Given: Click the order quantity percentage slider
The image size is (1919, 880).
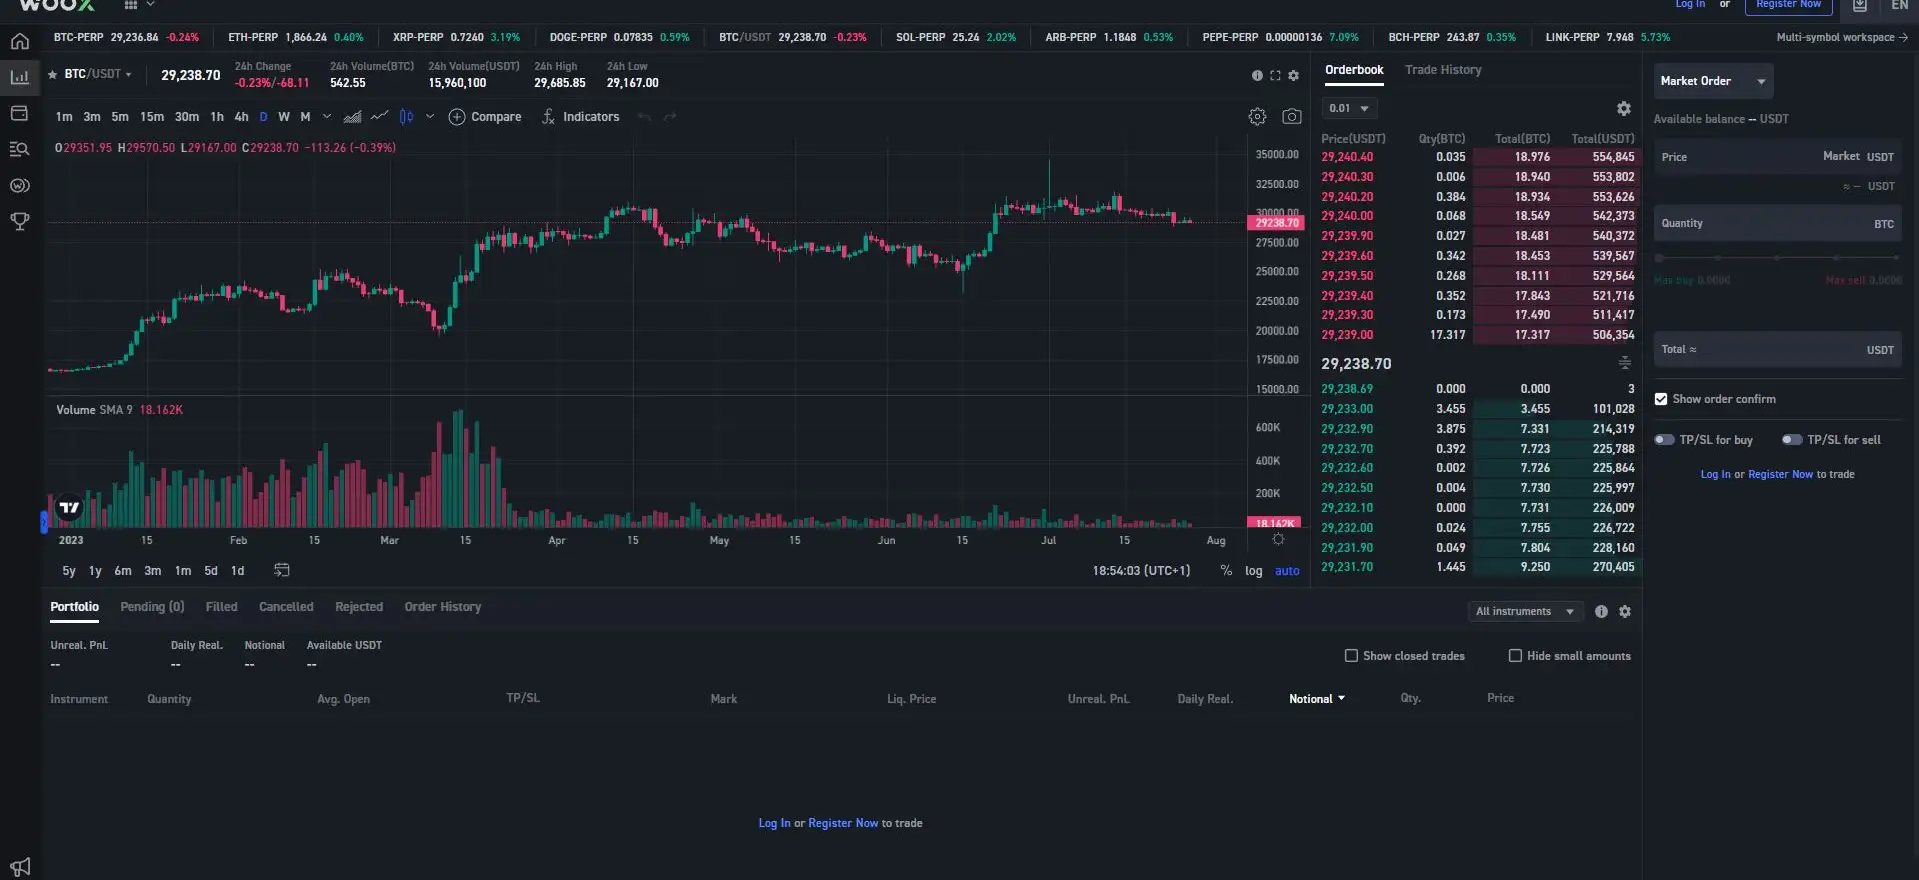Looking at the screenshot, I should (1777, 258).
